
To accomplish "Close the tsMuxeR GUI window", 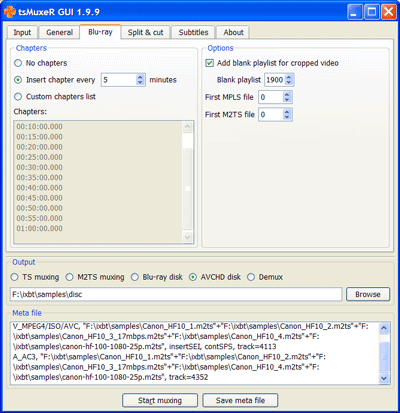I will [x=389, y=12].
